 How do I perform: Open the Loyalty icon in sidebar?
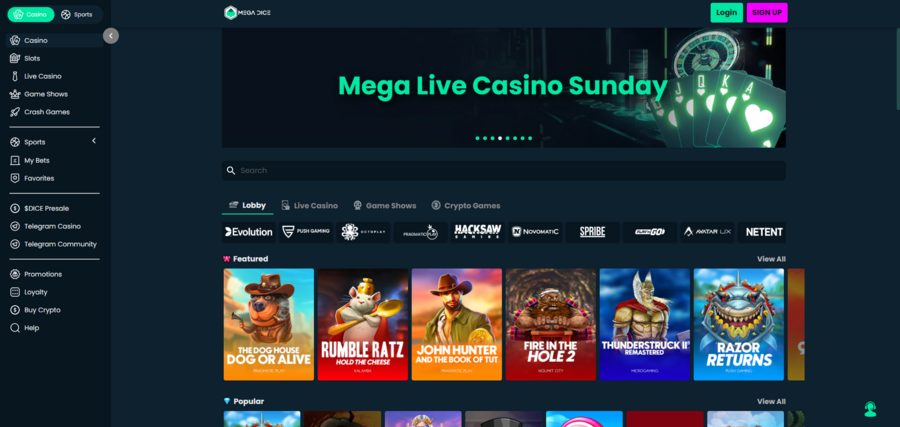coord(15,292)
